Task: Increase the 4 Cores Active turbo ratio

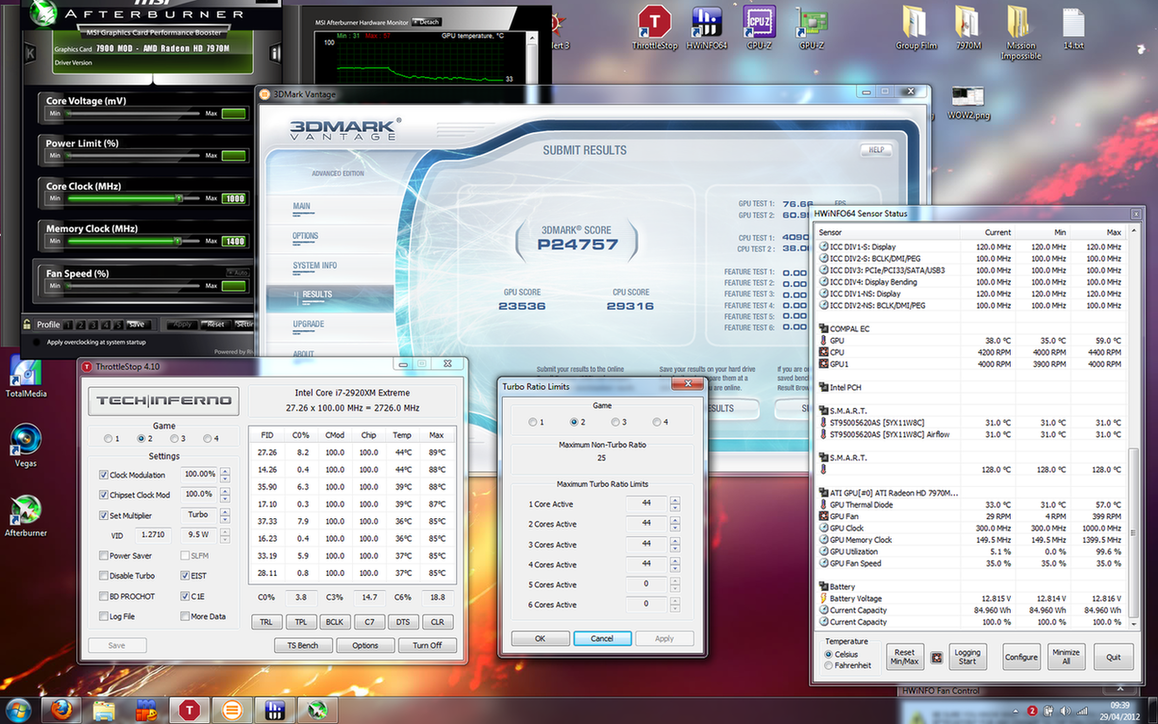Action: click(x=674, y=561)
